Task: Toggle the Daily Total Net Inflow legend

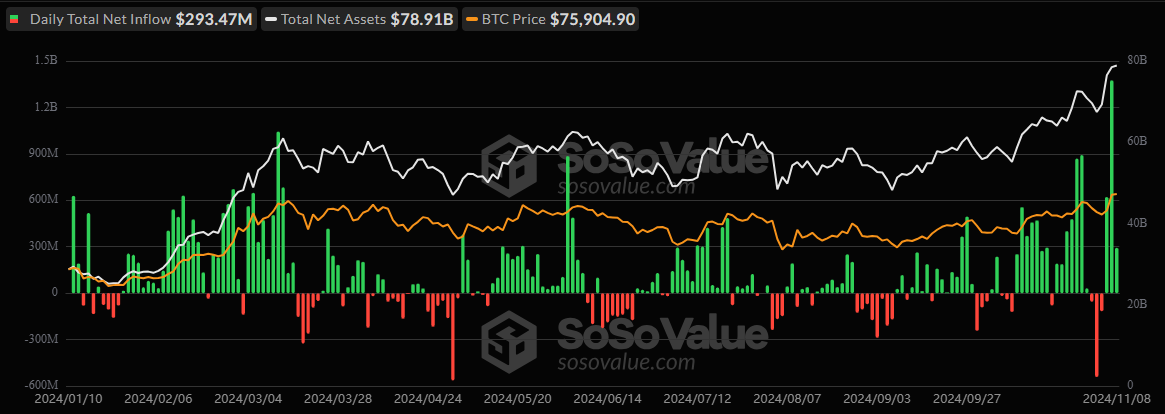Action: pos(132,19)
